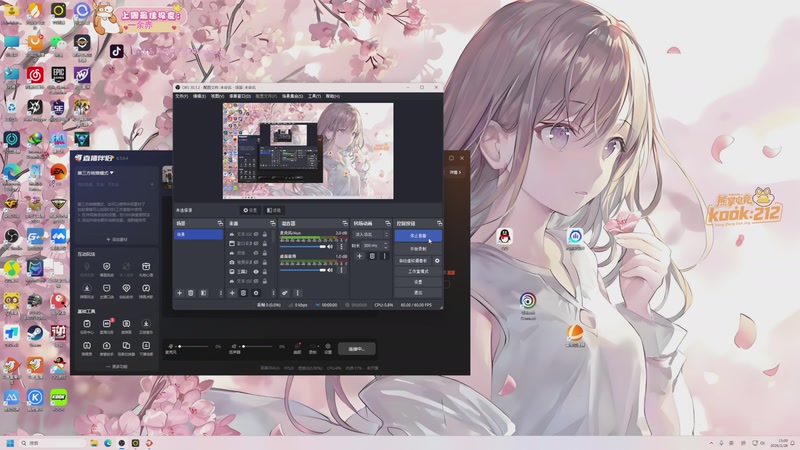Open EA app desktop icon
Screen dimensions: 800x450
(58, 172)
